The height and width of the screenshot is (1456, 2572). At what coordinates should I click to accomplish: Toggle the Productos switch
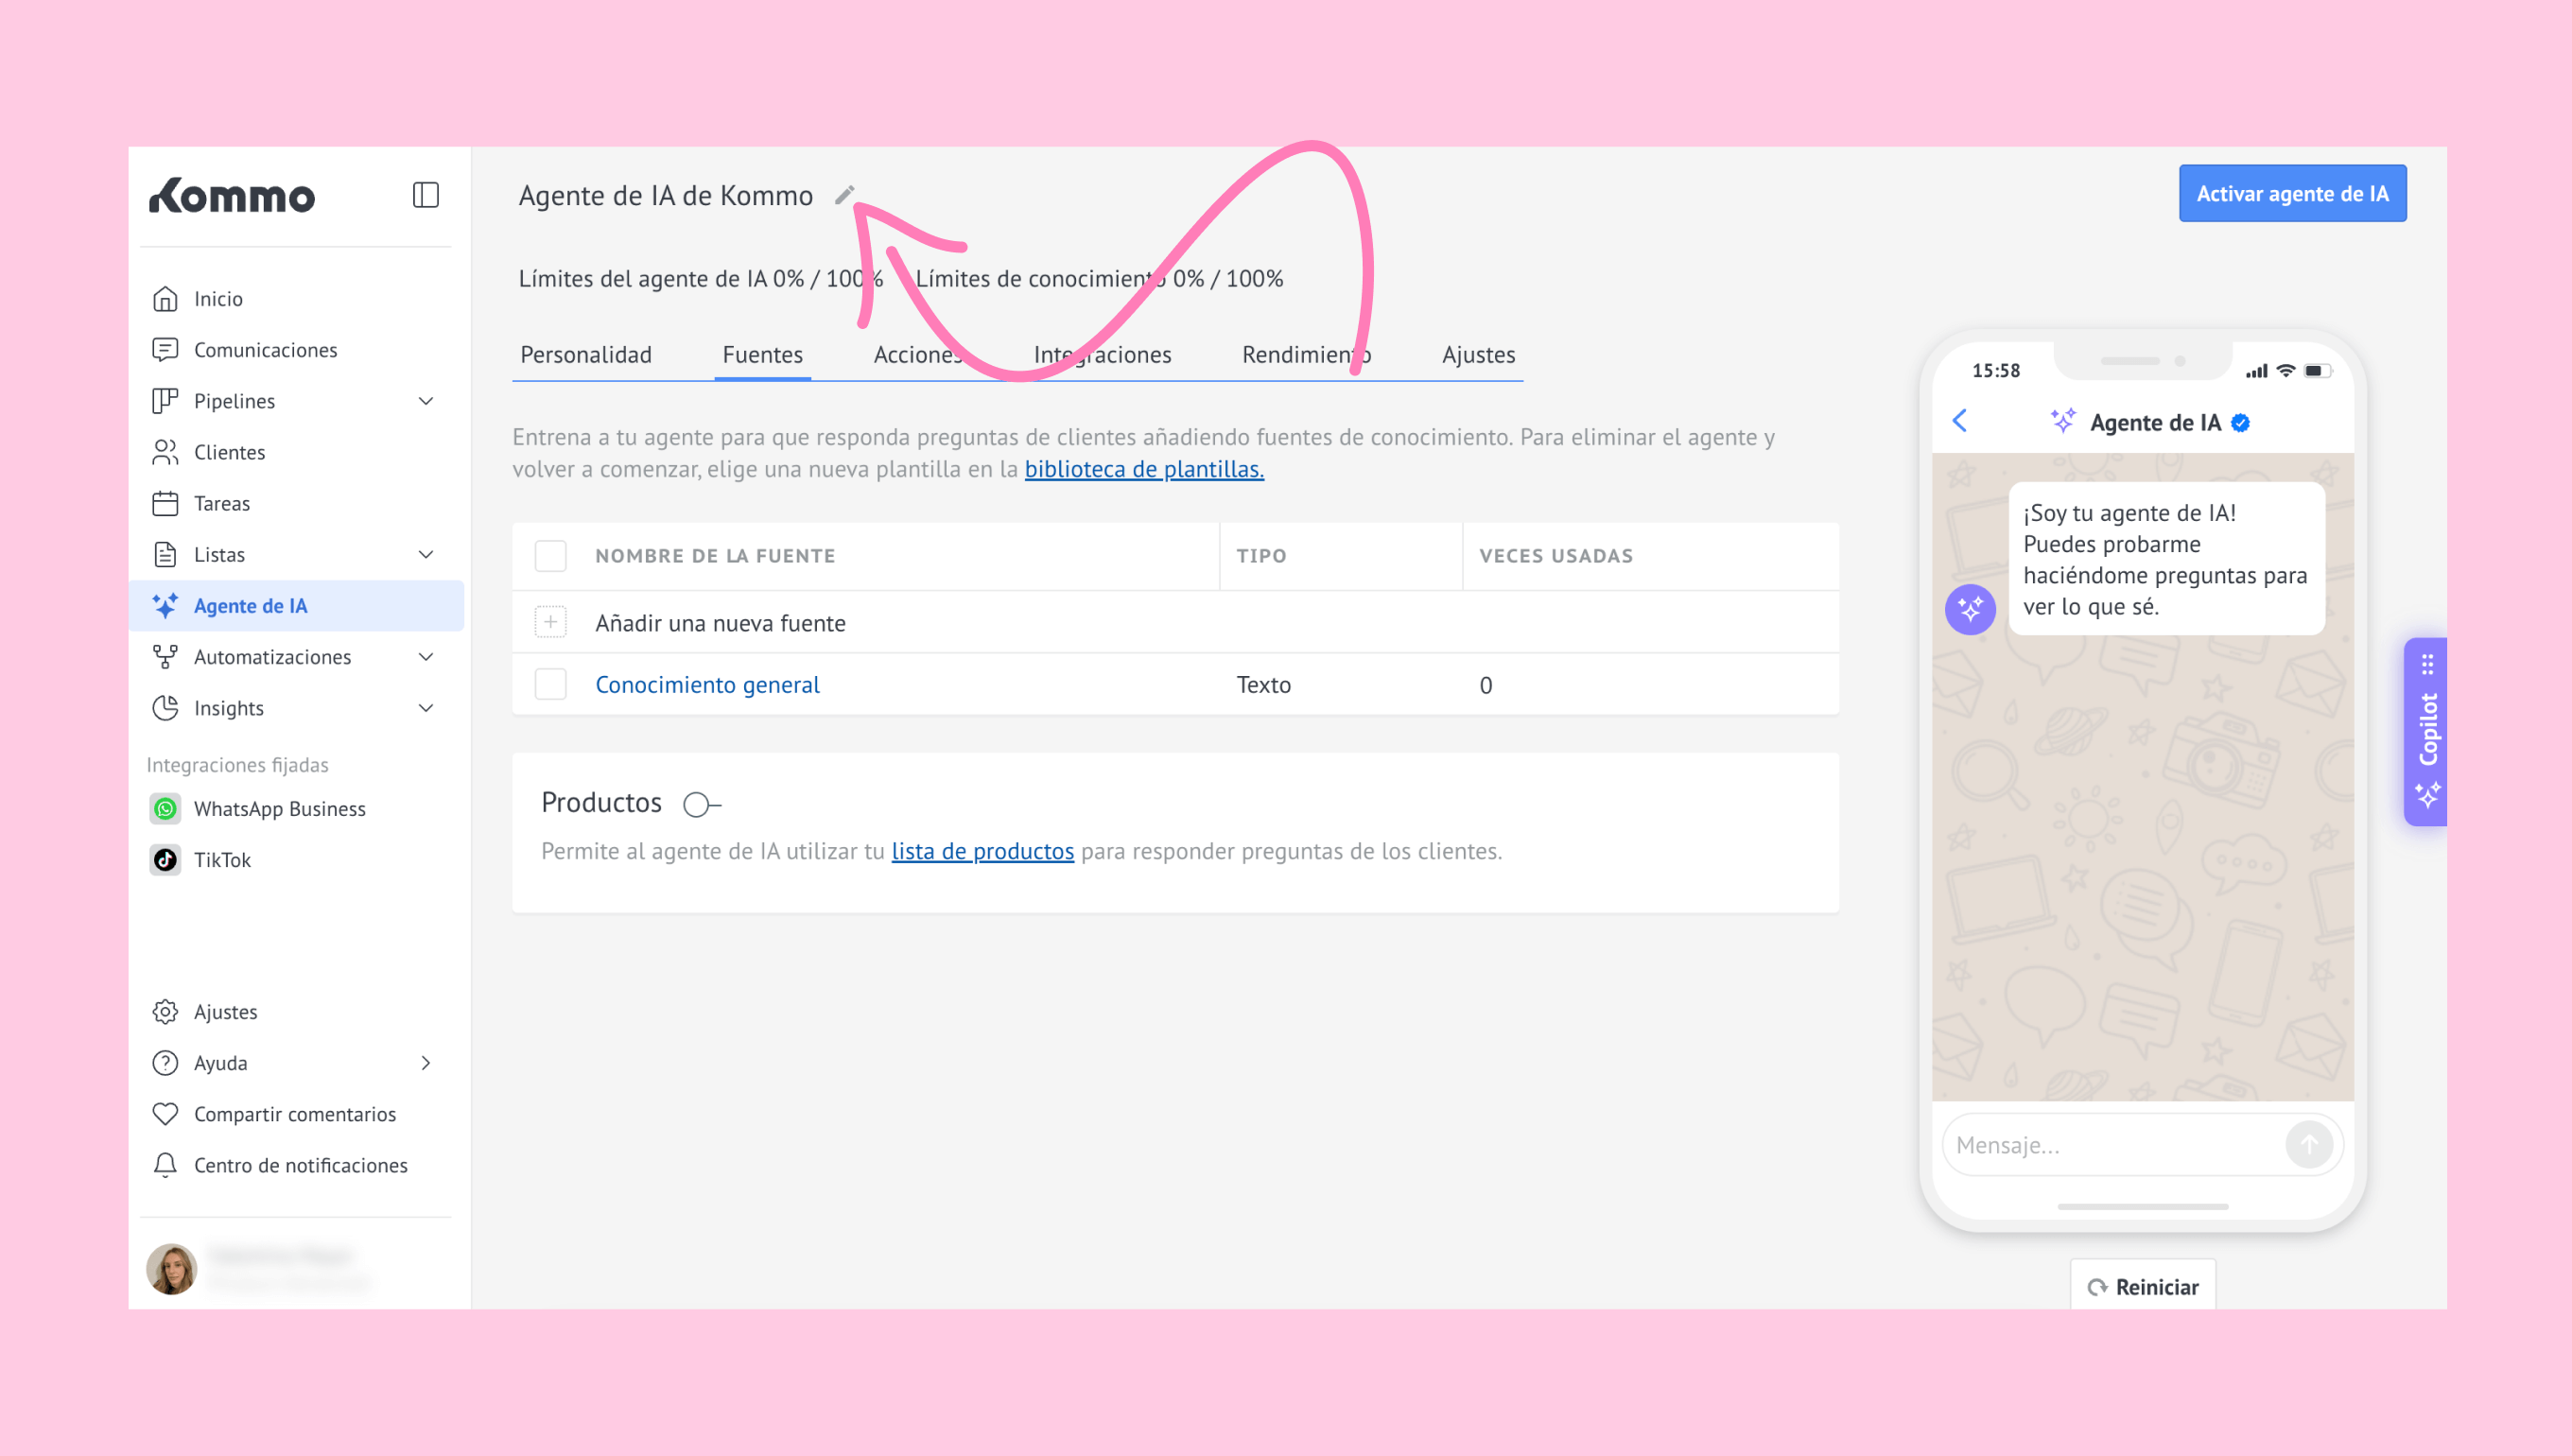(701, 803)
